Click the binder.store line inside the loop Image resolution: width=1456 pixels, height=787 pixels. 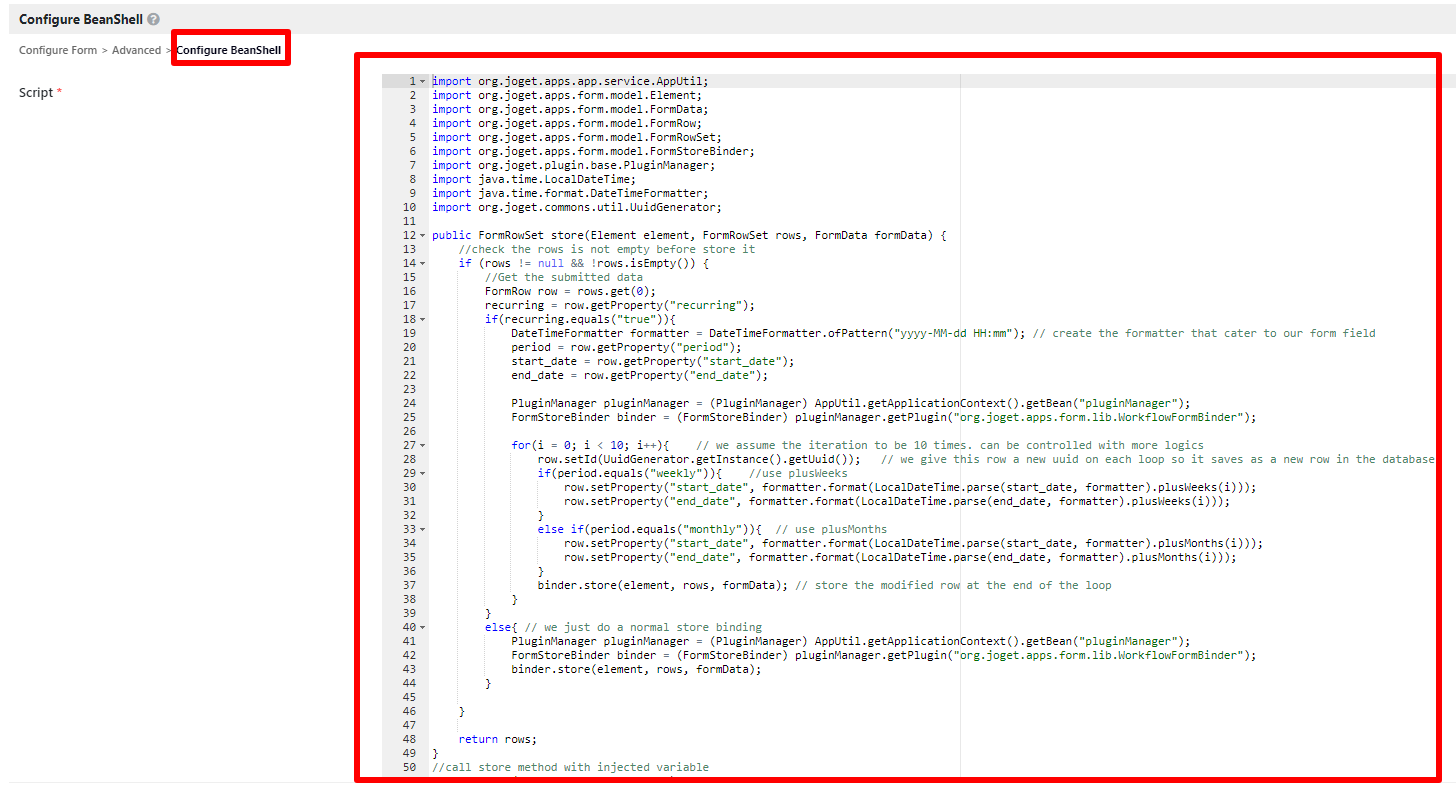pyautogui.click(x=824, y=585)
